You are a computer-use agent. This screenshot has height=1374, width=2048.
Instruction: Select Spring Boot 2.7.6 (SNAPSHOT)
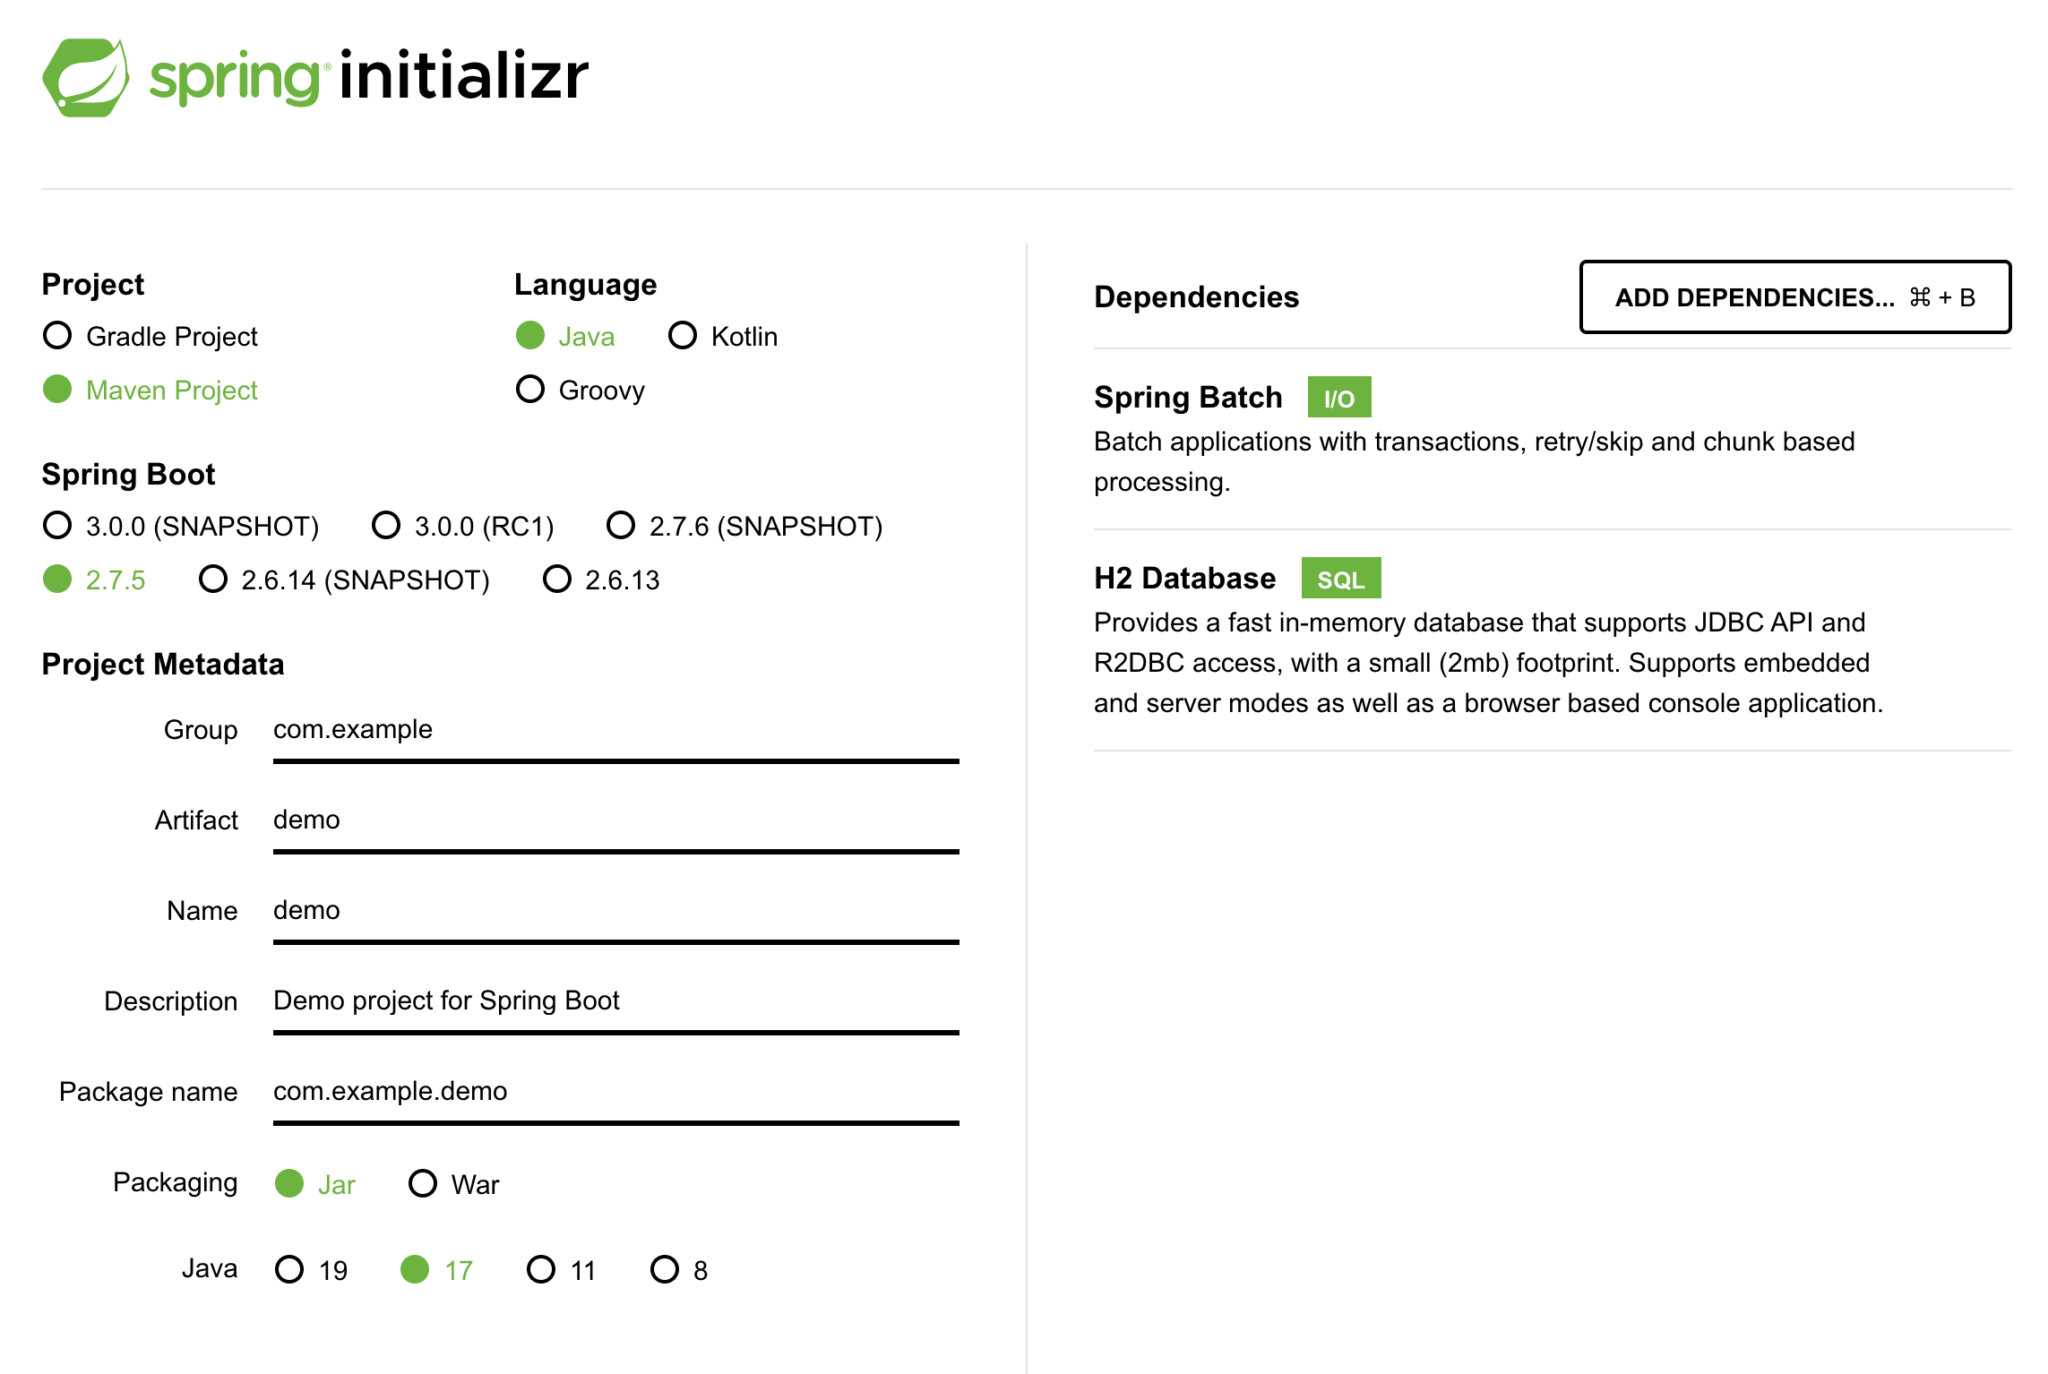click(621, 525)
